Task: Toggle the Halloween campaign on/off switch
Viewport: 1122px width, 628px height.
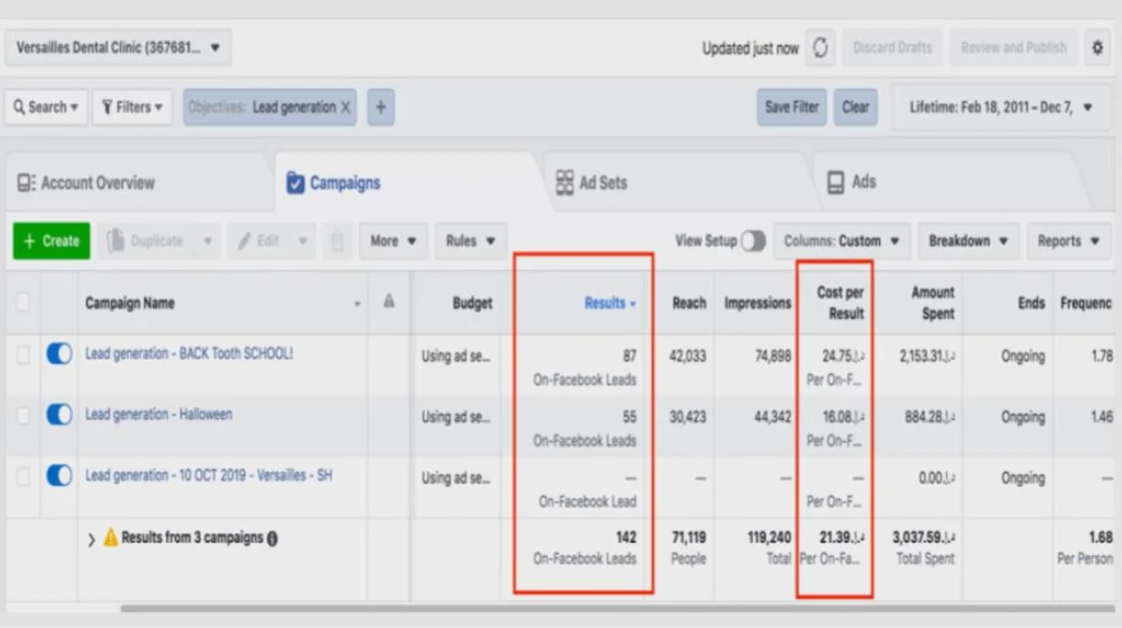Action: click(x=59, y=415)
